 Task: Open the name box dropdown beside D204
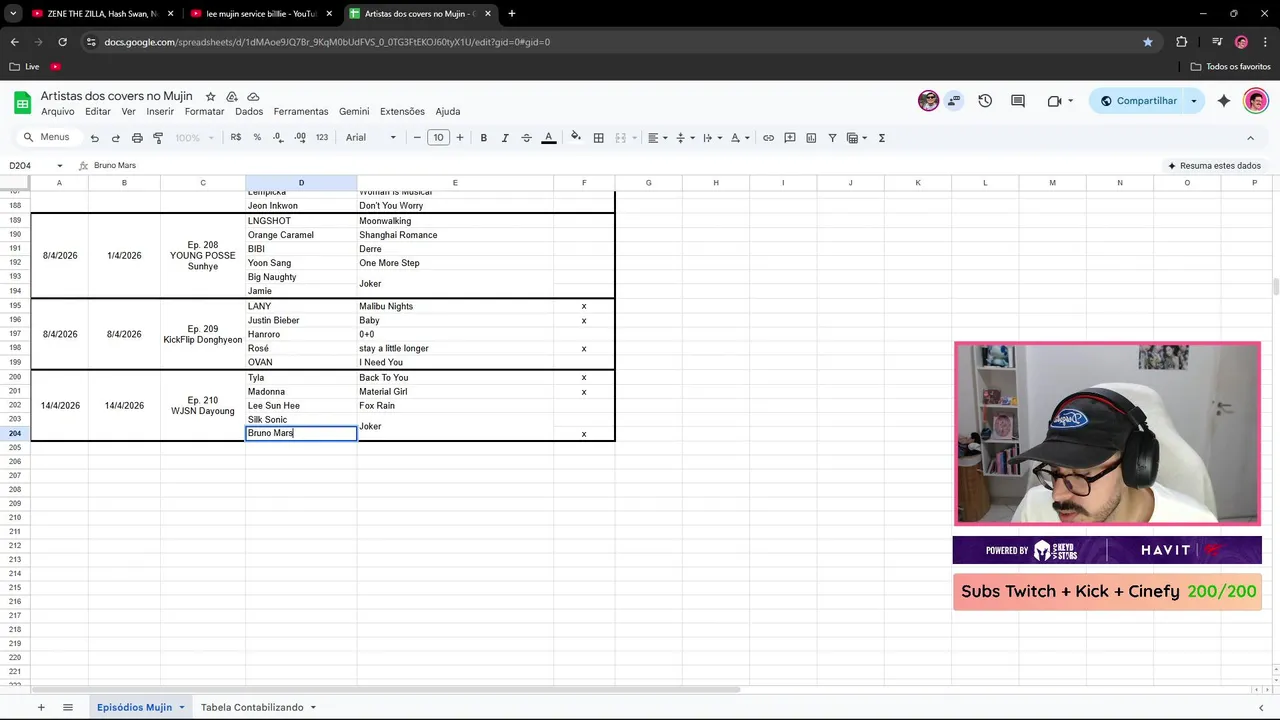[60, 166]
